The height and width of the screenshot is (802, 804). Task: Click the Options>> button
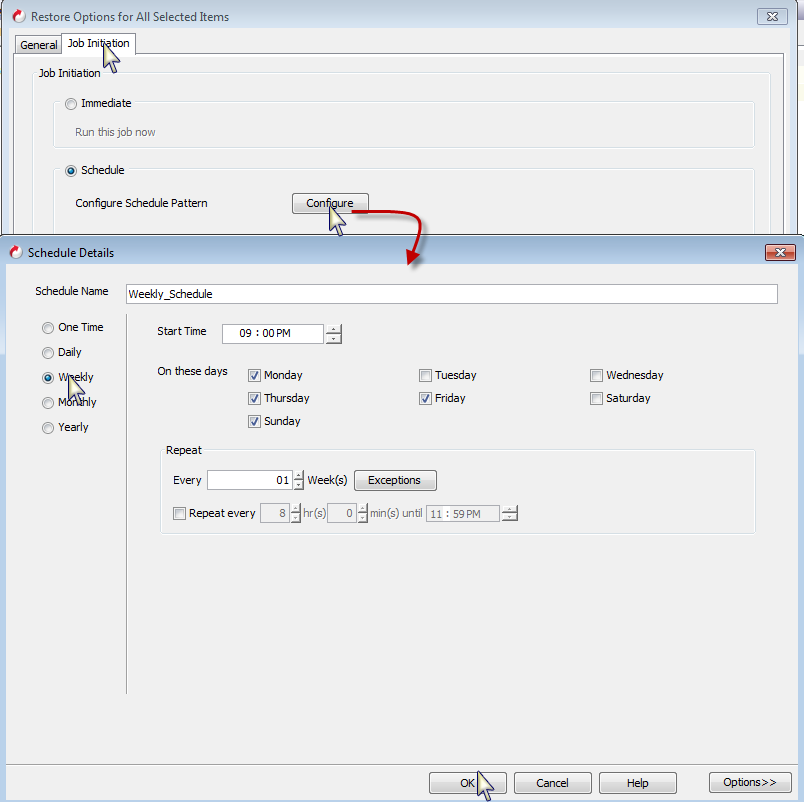[x=750, y=782]
